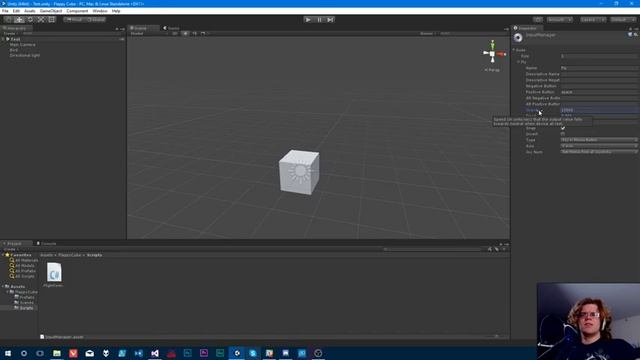Select the C# script file thumbnail
640x360 pixels.
54,272
